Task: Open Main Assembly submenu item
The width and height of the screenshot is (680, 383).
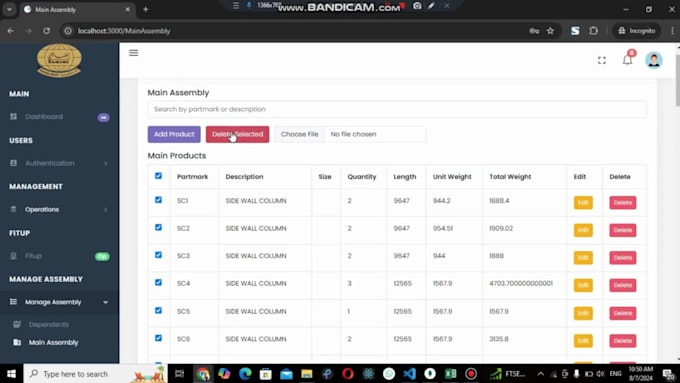Action: click(53, 342)
